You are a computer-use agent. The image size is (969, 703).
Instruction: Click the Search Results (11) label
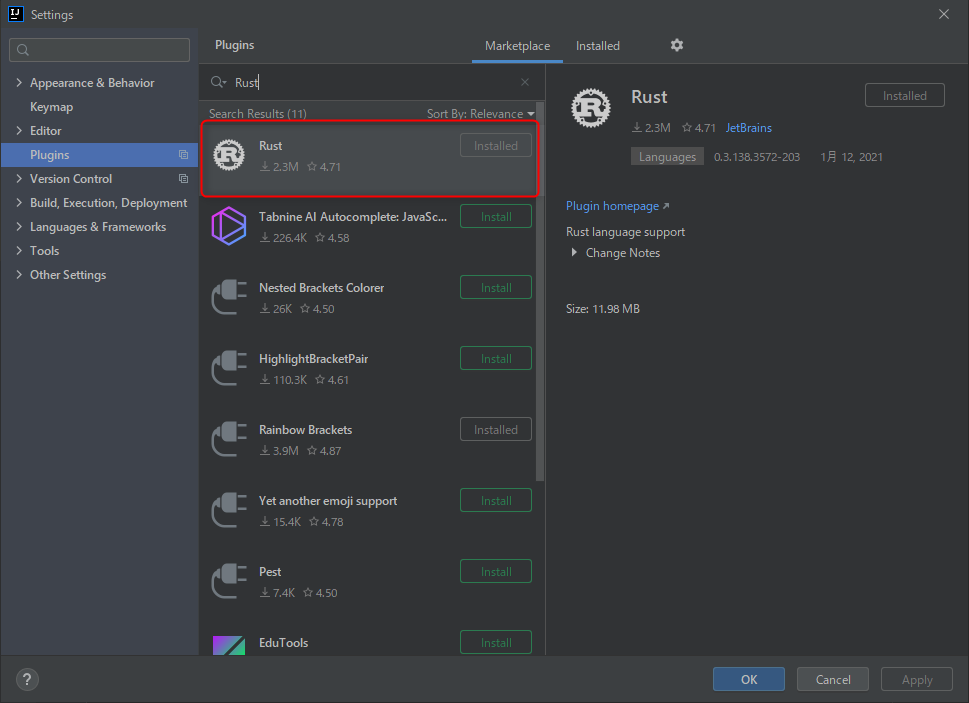[258, 114]
